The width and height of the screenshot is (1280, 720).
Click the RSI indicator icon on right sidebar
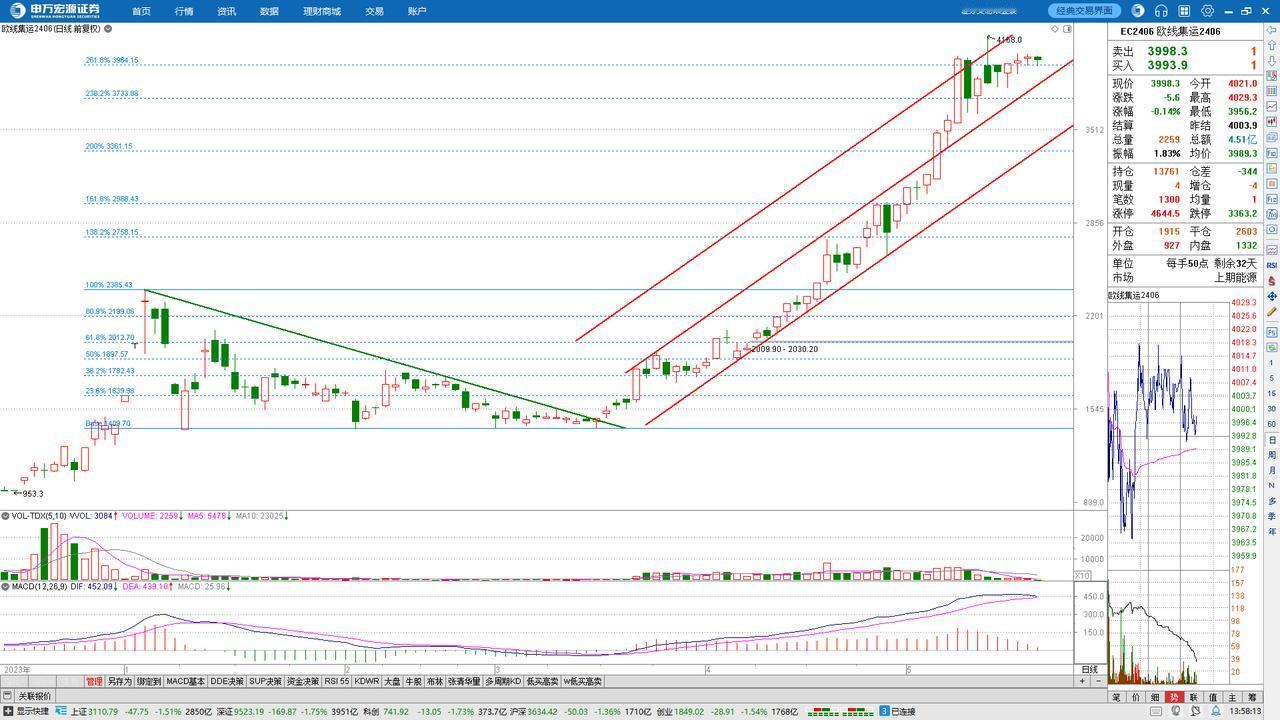click(x=1272, y=266)
